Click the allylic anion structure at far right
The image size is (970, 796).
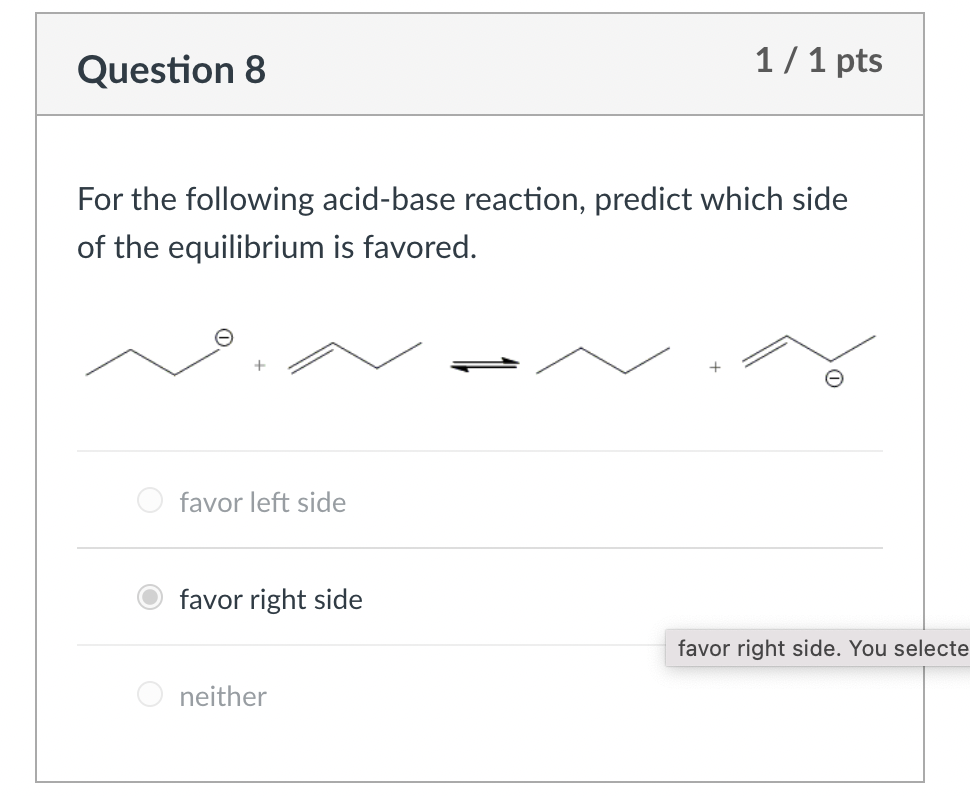(808, 355)
